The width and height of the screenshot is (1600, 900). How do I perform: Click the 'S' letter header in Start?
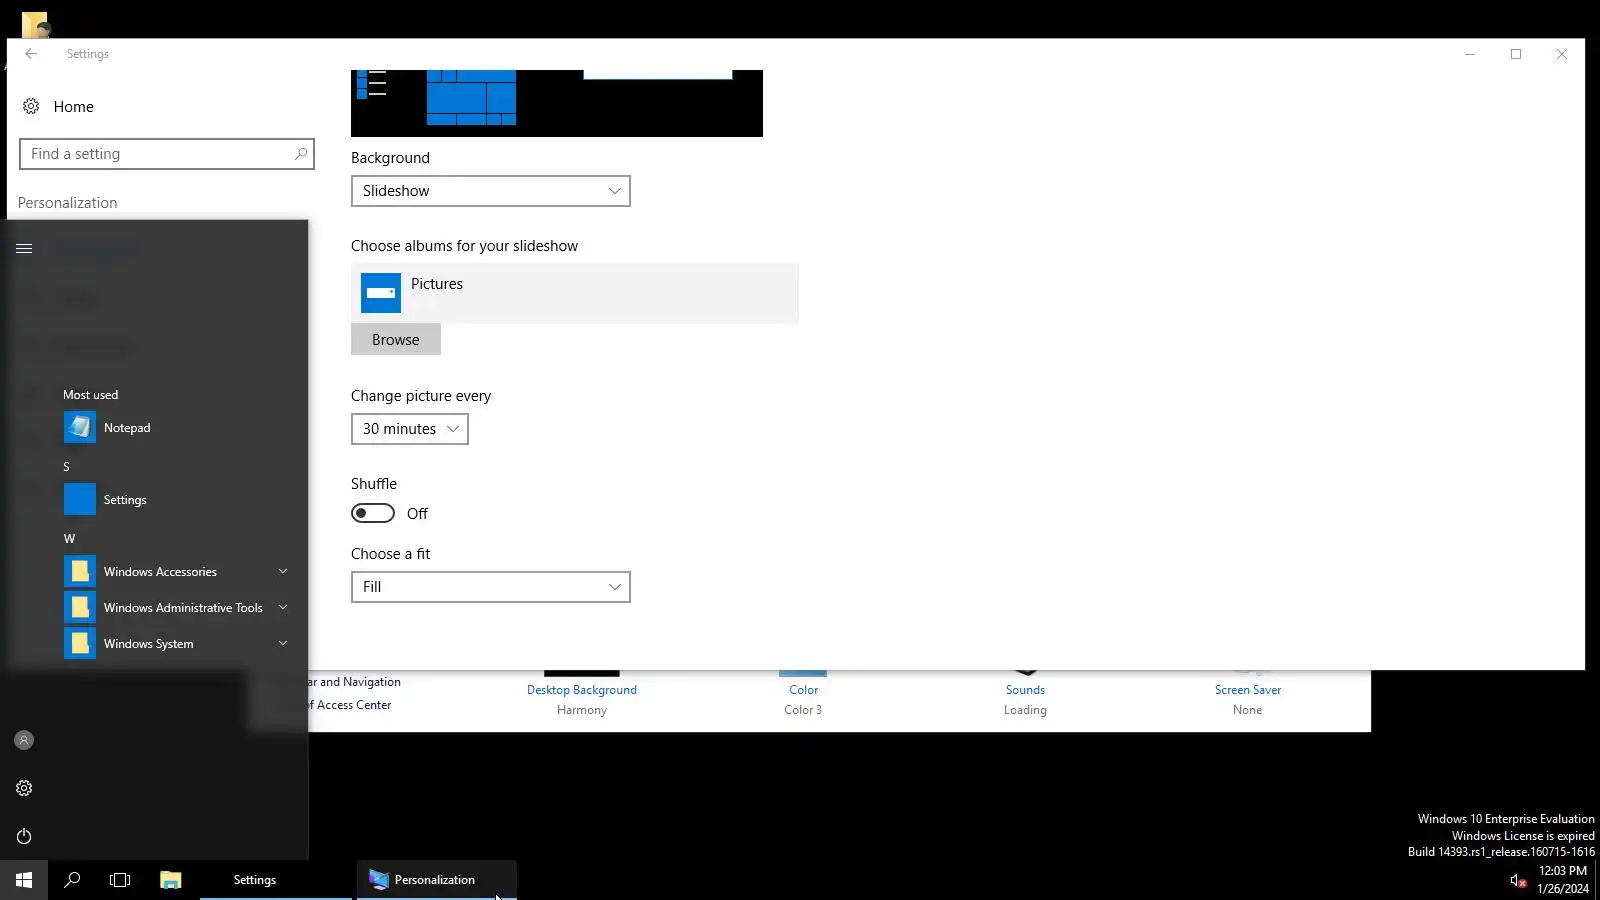(67, 467)
